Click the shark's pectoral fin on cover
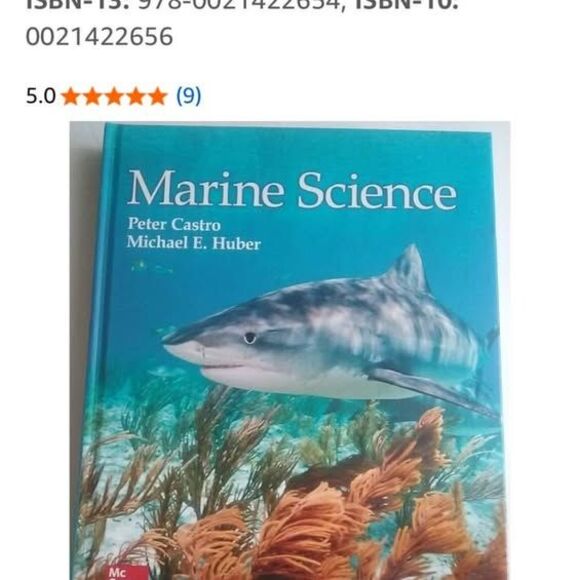580x580 pixels. tap(431, 390)
